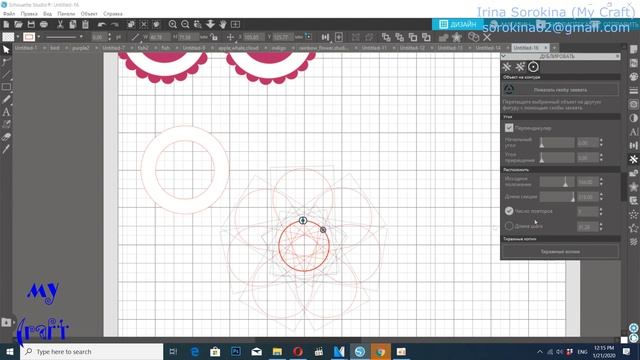Click the Drag Zoom down-arrow icon
Image resolution: width=640 pixels, height=360 pixels.
click(x=210, y=24)
